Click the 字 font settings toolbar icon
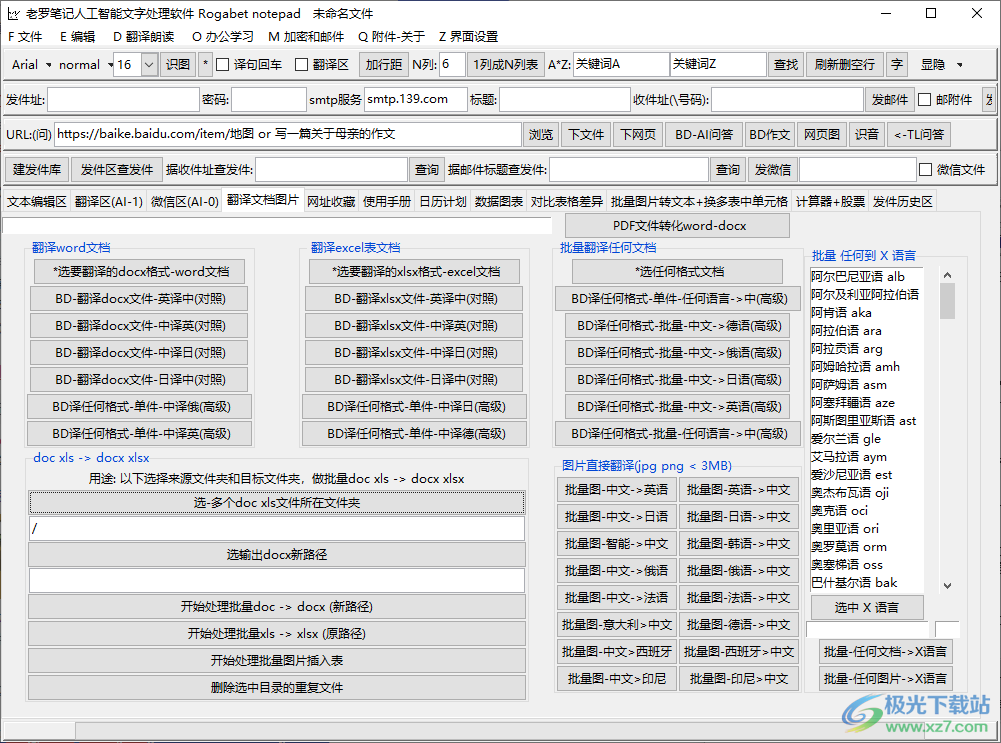Screen dimensions: 1001x743 pos(897,64)
